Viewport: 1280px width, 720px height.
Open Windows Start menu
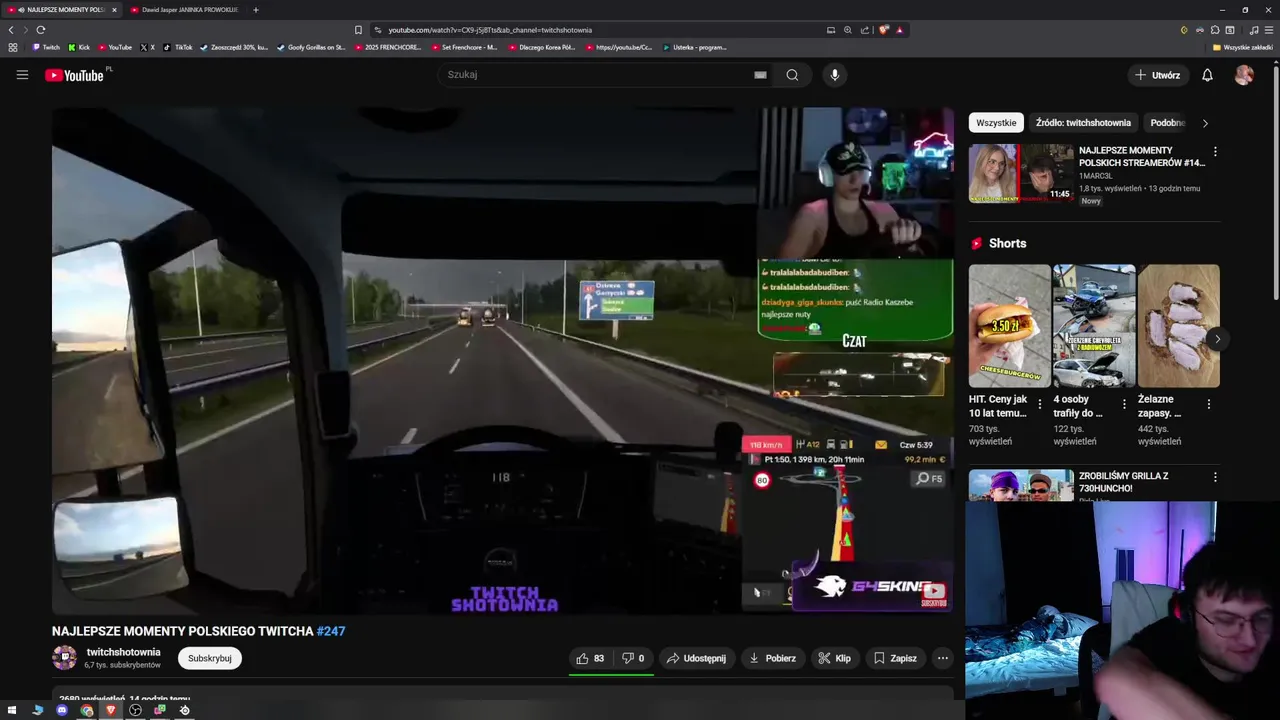(12, 710)
